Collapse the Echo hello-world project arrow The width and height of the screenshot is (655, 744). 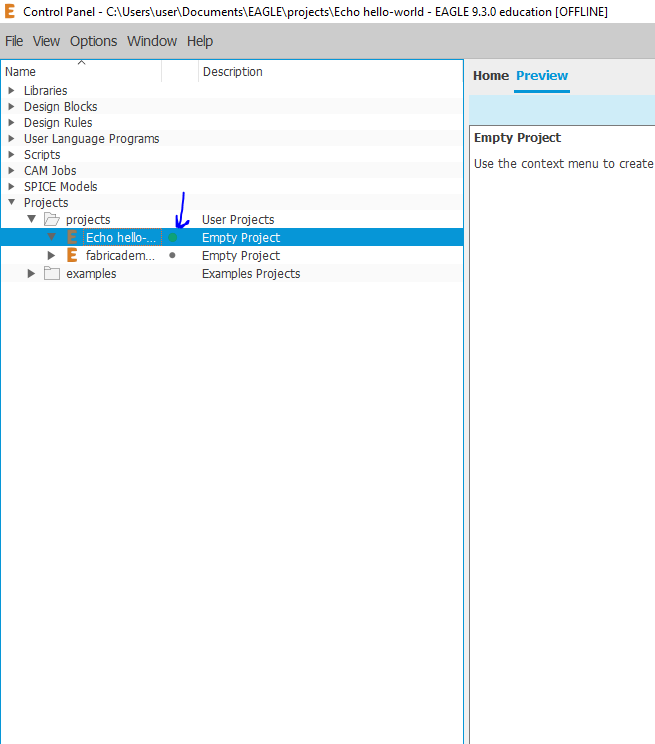pyautogui.click(x=51, y=237)
